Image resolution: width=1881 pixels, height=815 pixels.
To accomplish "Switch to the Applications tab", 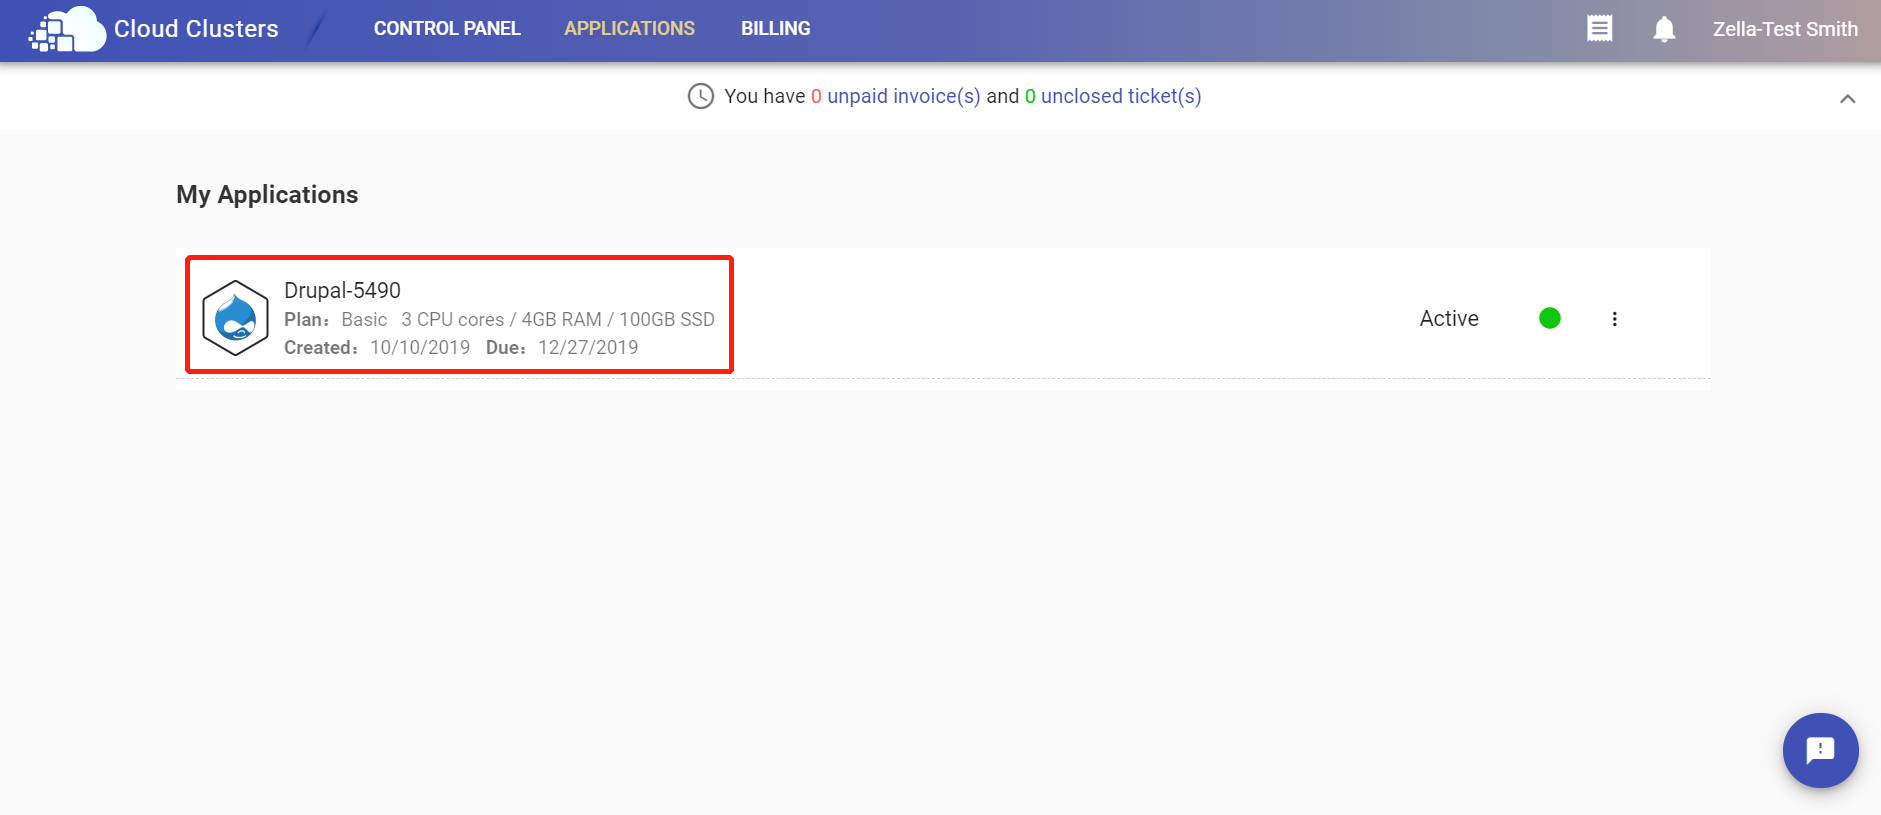I will pyautogui.click(x=629, y=29).
